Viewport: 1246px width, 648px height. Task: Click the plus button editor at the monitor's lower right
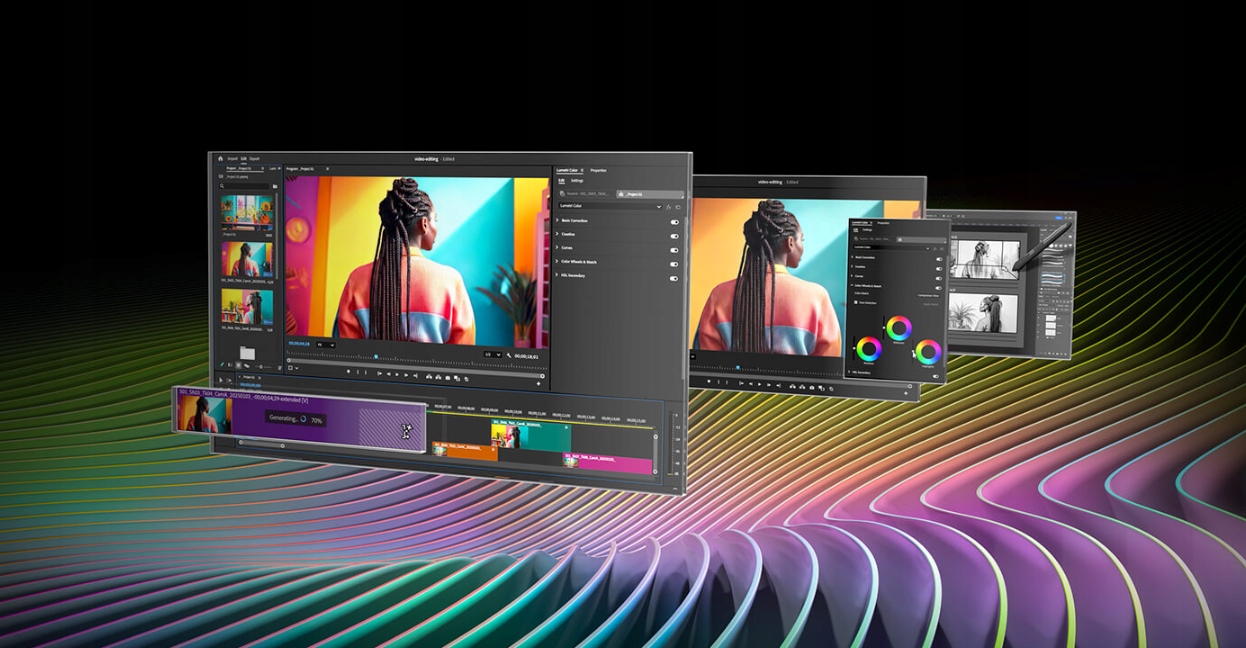[539, 383]
